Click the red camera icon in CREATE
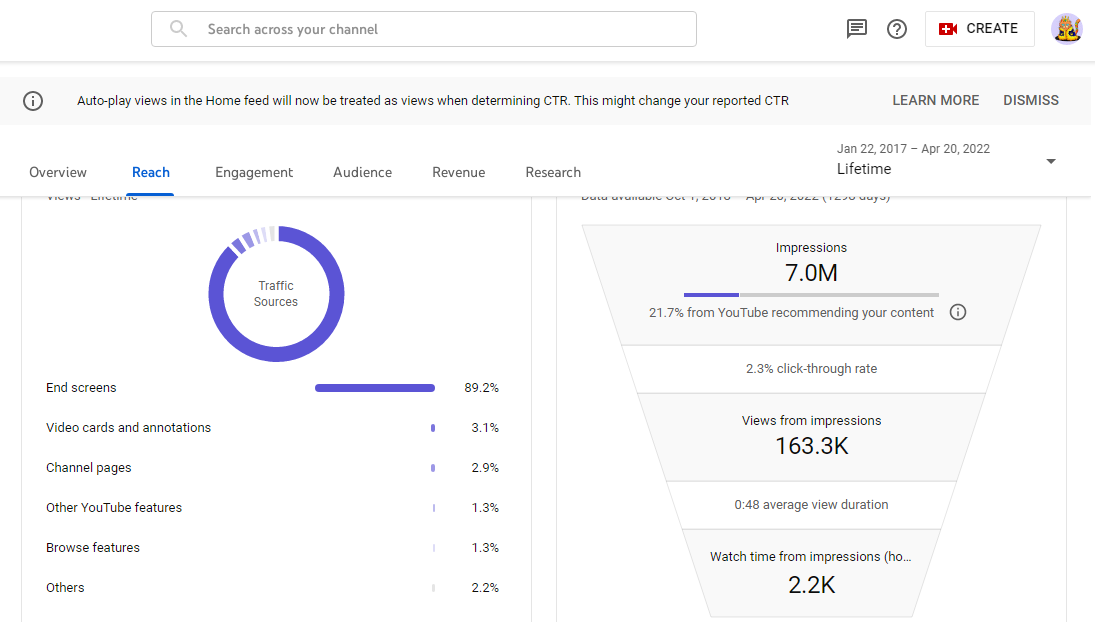1095x622 pixels. pos(948,29)
